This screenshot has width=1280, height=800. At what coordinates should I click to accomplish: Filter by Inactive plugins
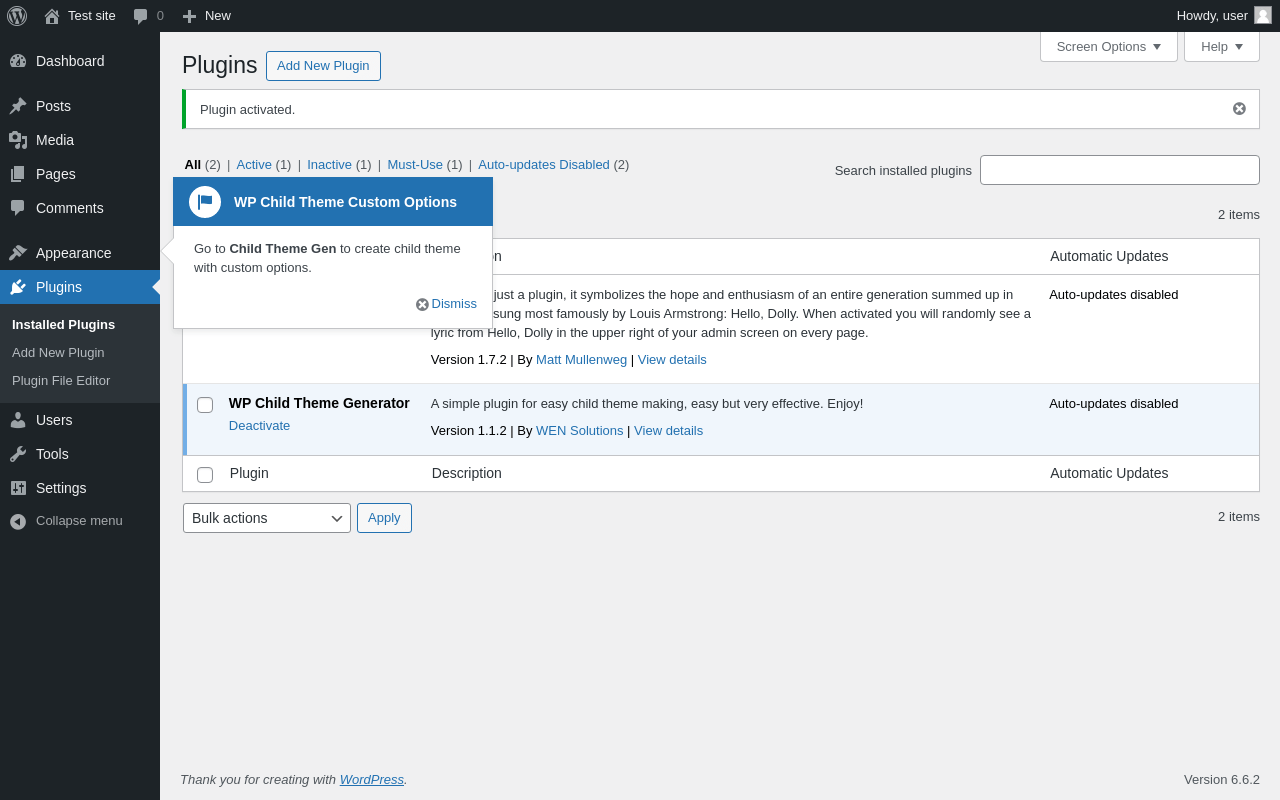[329, 164]
